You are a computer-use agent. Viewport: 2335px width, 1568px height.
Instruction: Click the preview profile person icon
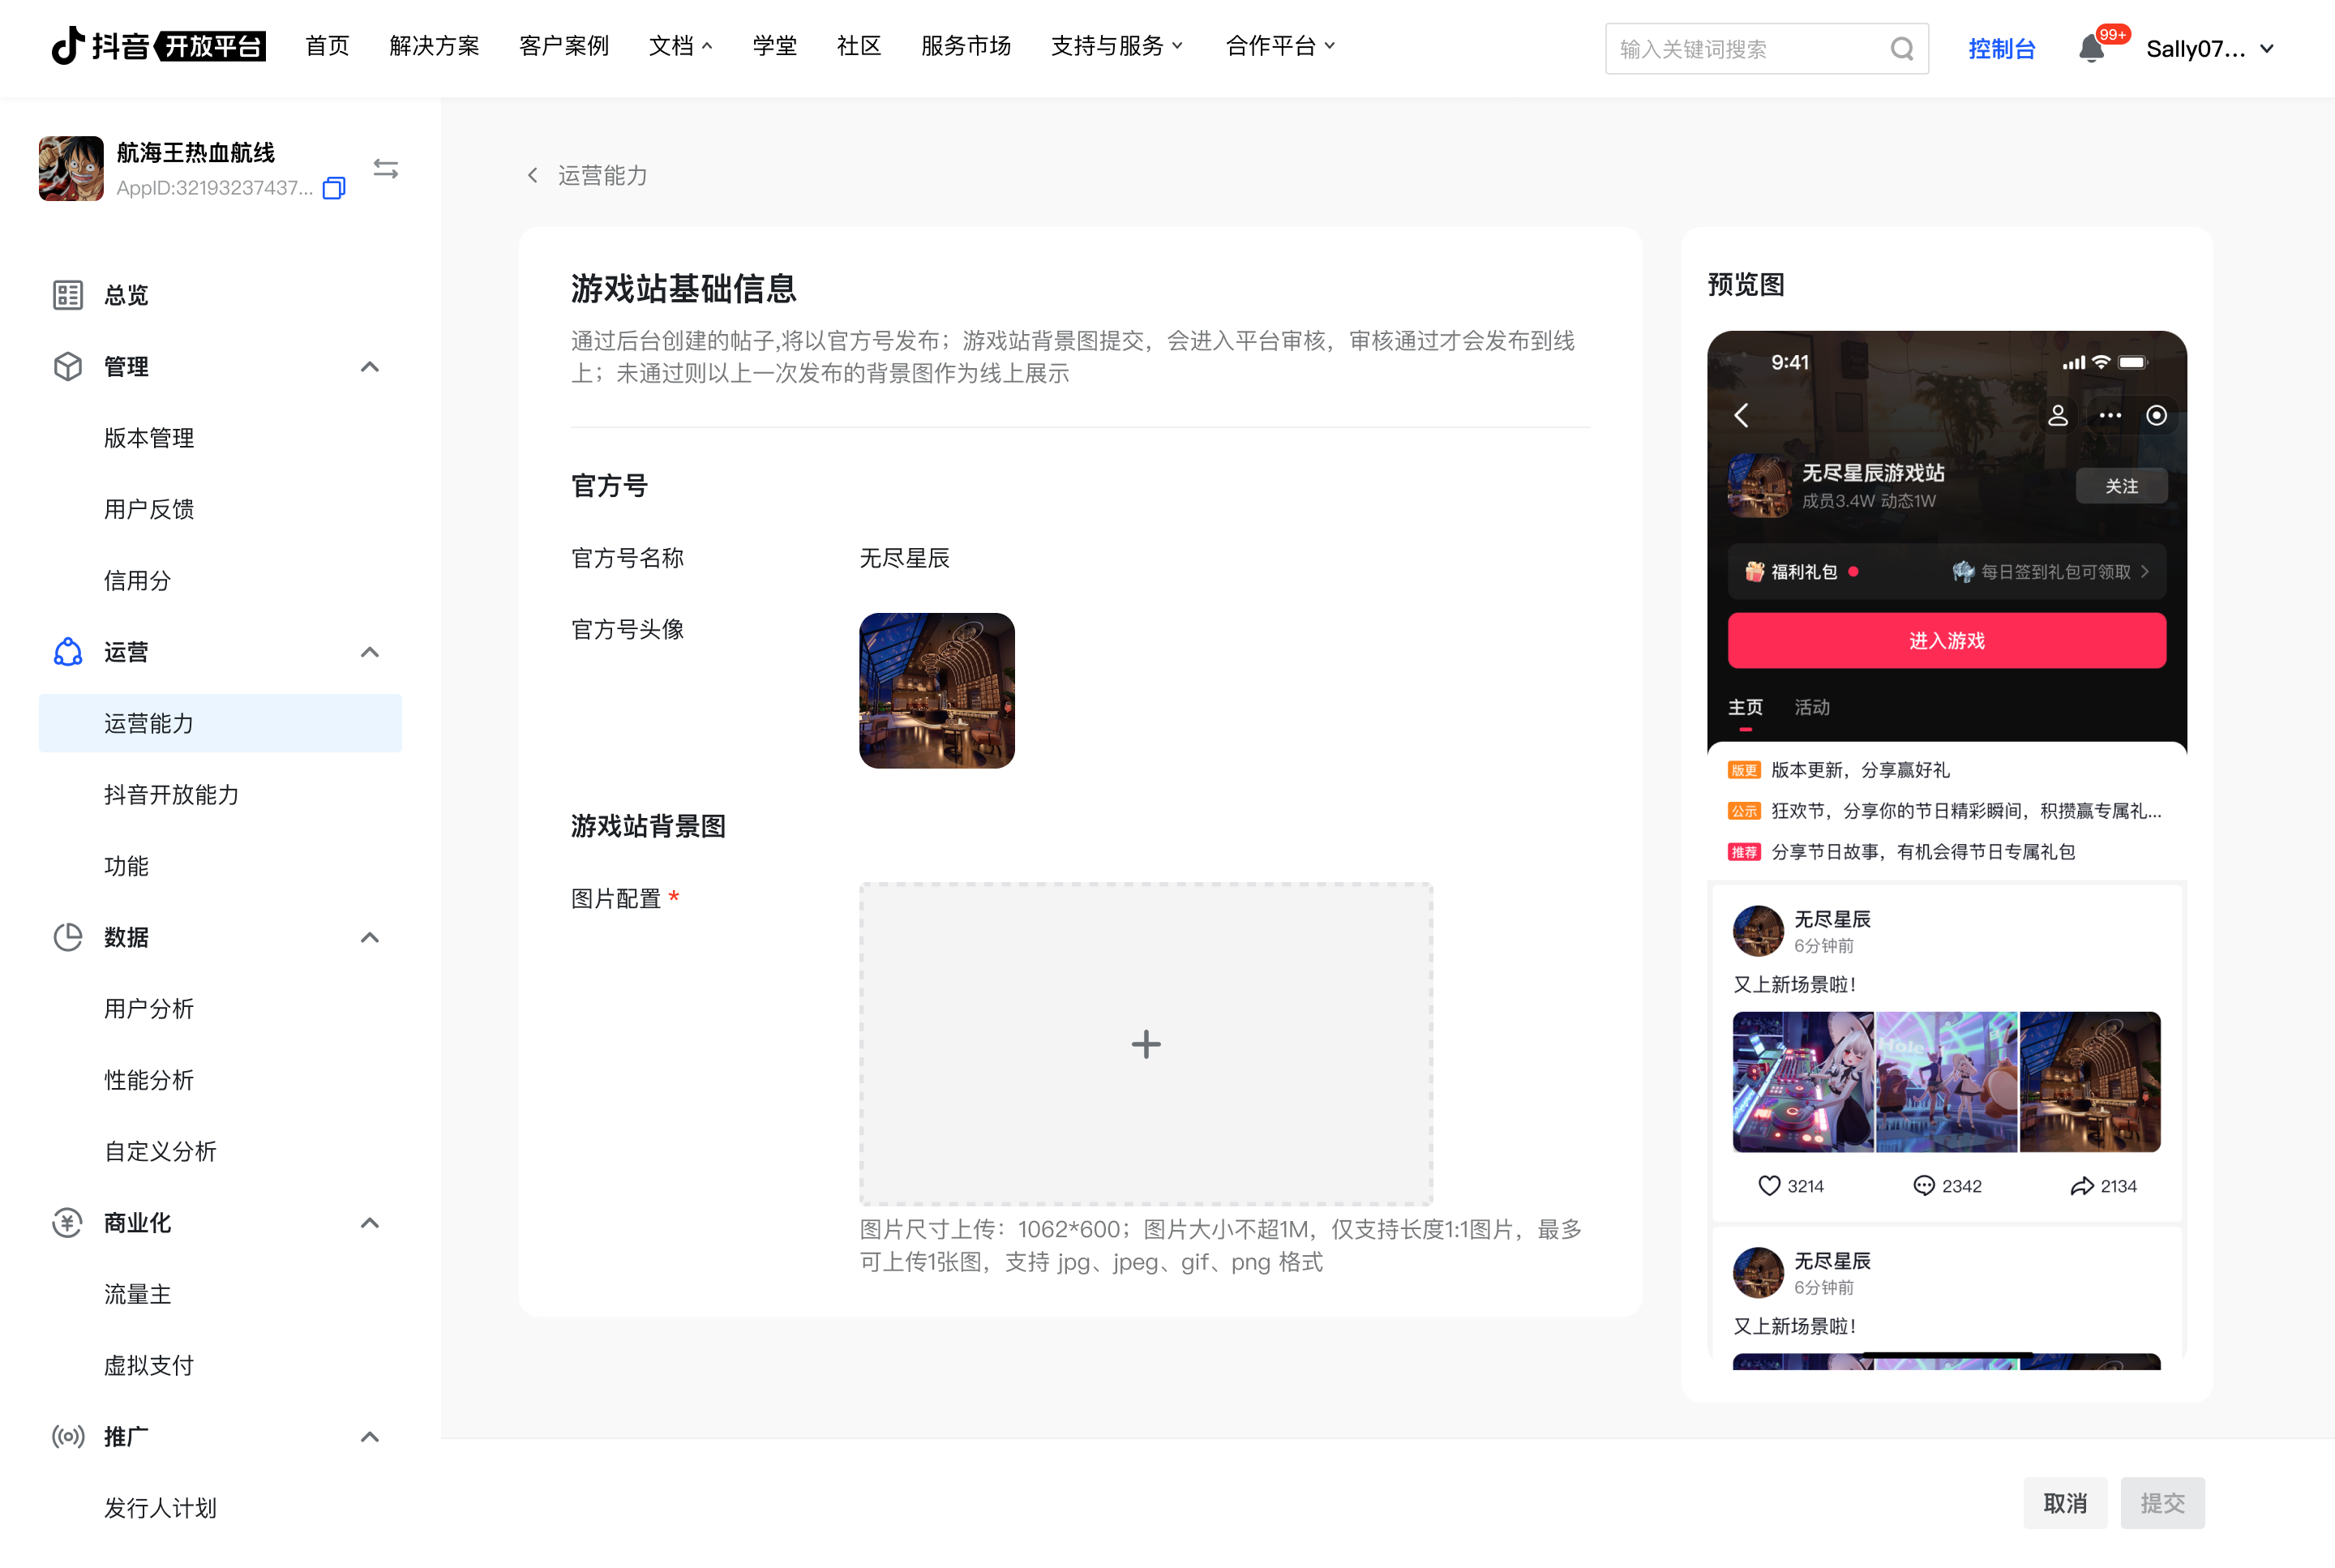coord(2057,415)
